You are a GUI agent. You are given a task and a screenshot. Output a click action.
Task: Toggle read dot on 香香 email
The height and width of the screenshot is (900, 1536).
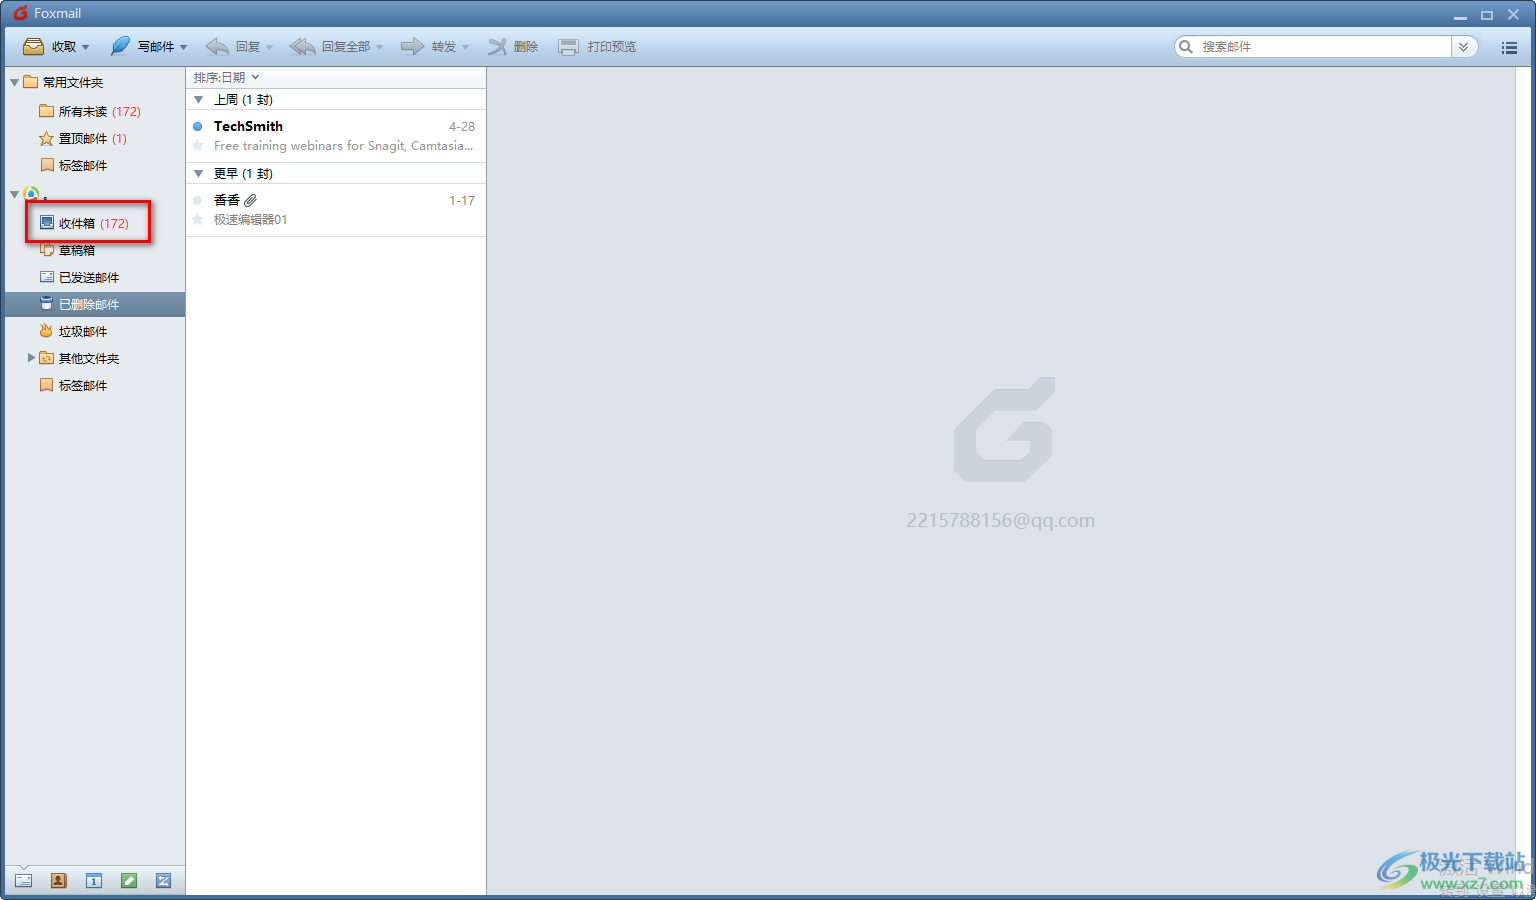(198, 201)
